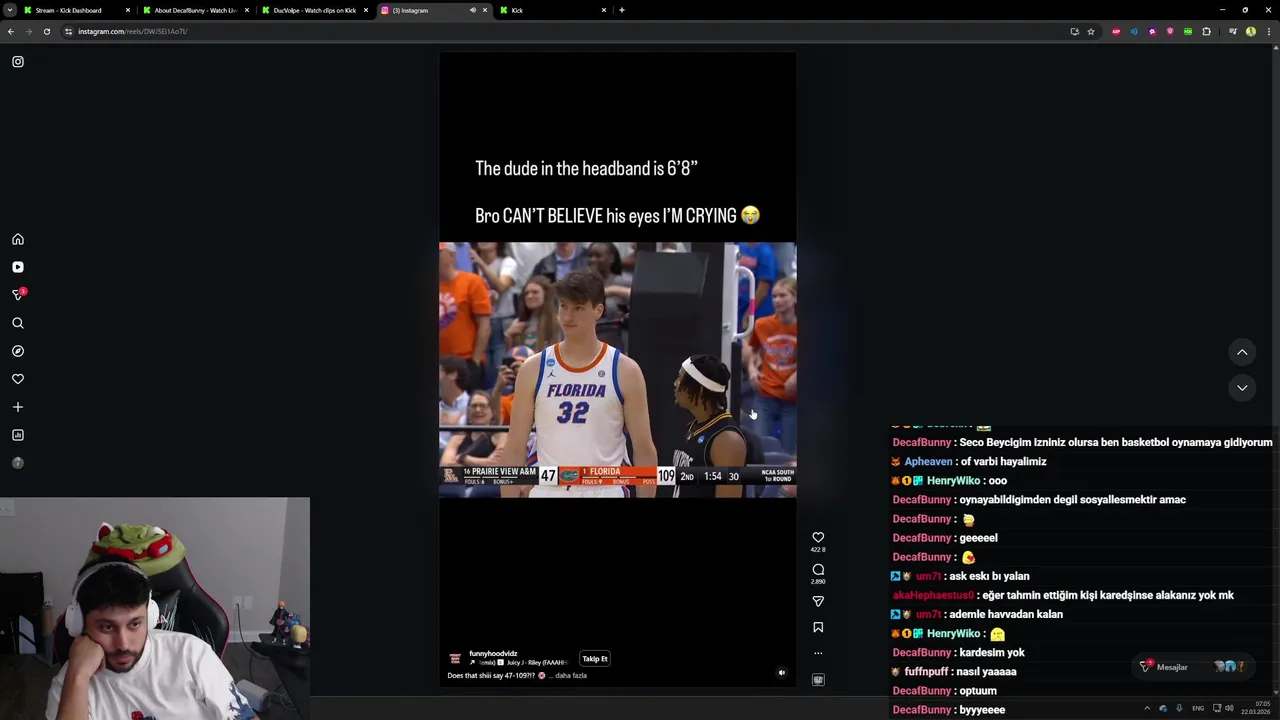Open profile avatar in Instagram sidebar
The image size is (1280, 720).
coord(18,463)
